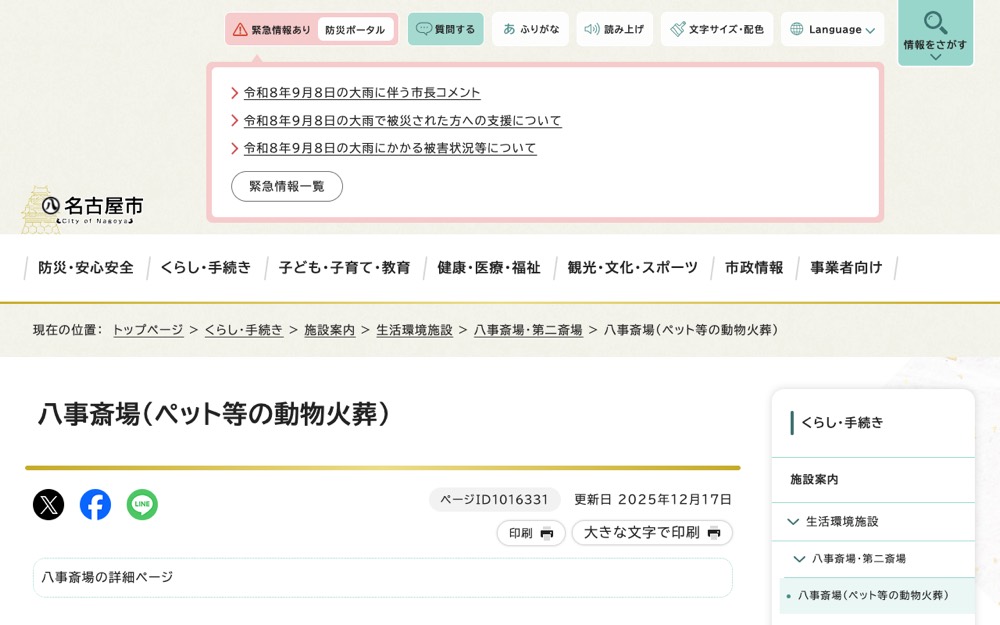The width and height of the screenshot is (1000, 625).
Task: Open the 情報をさがす search panel
Action: (935, 33)
